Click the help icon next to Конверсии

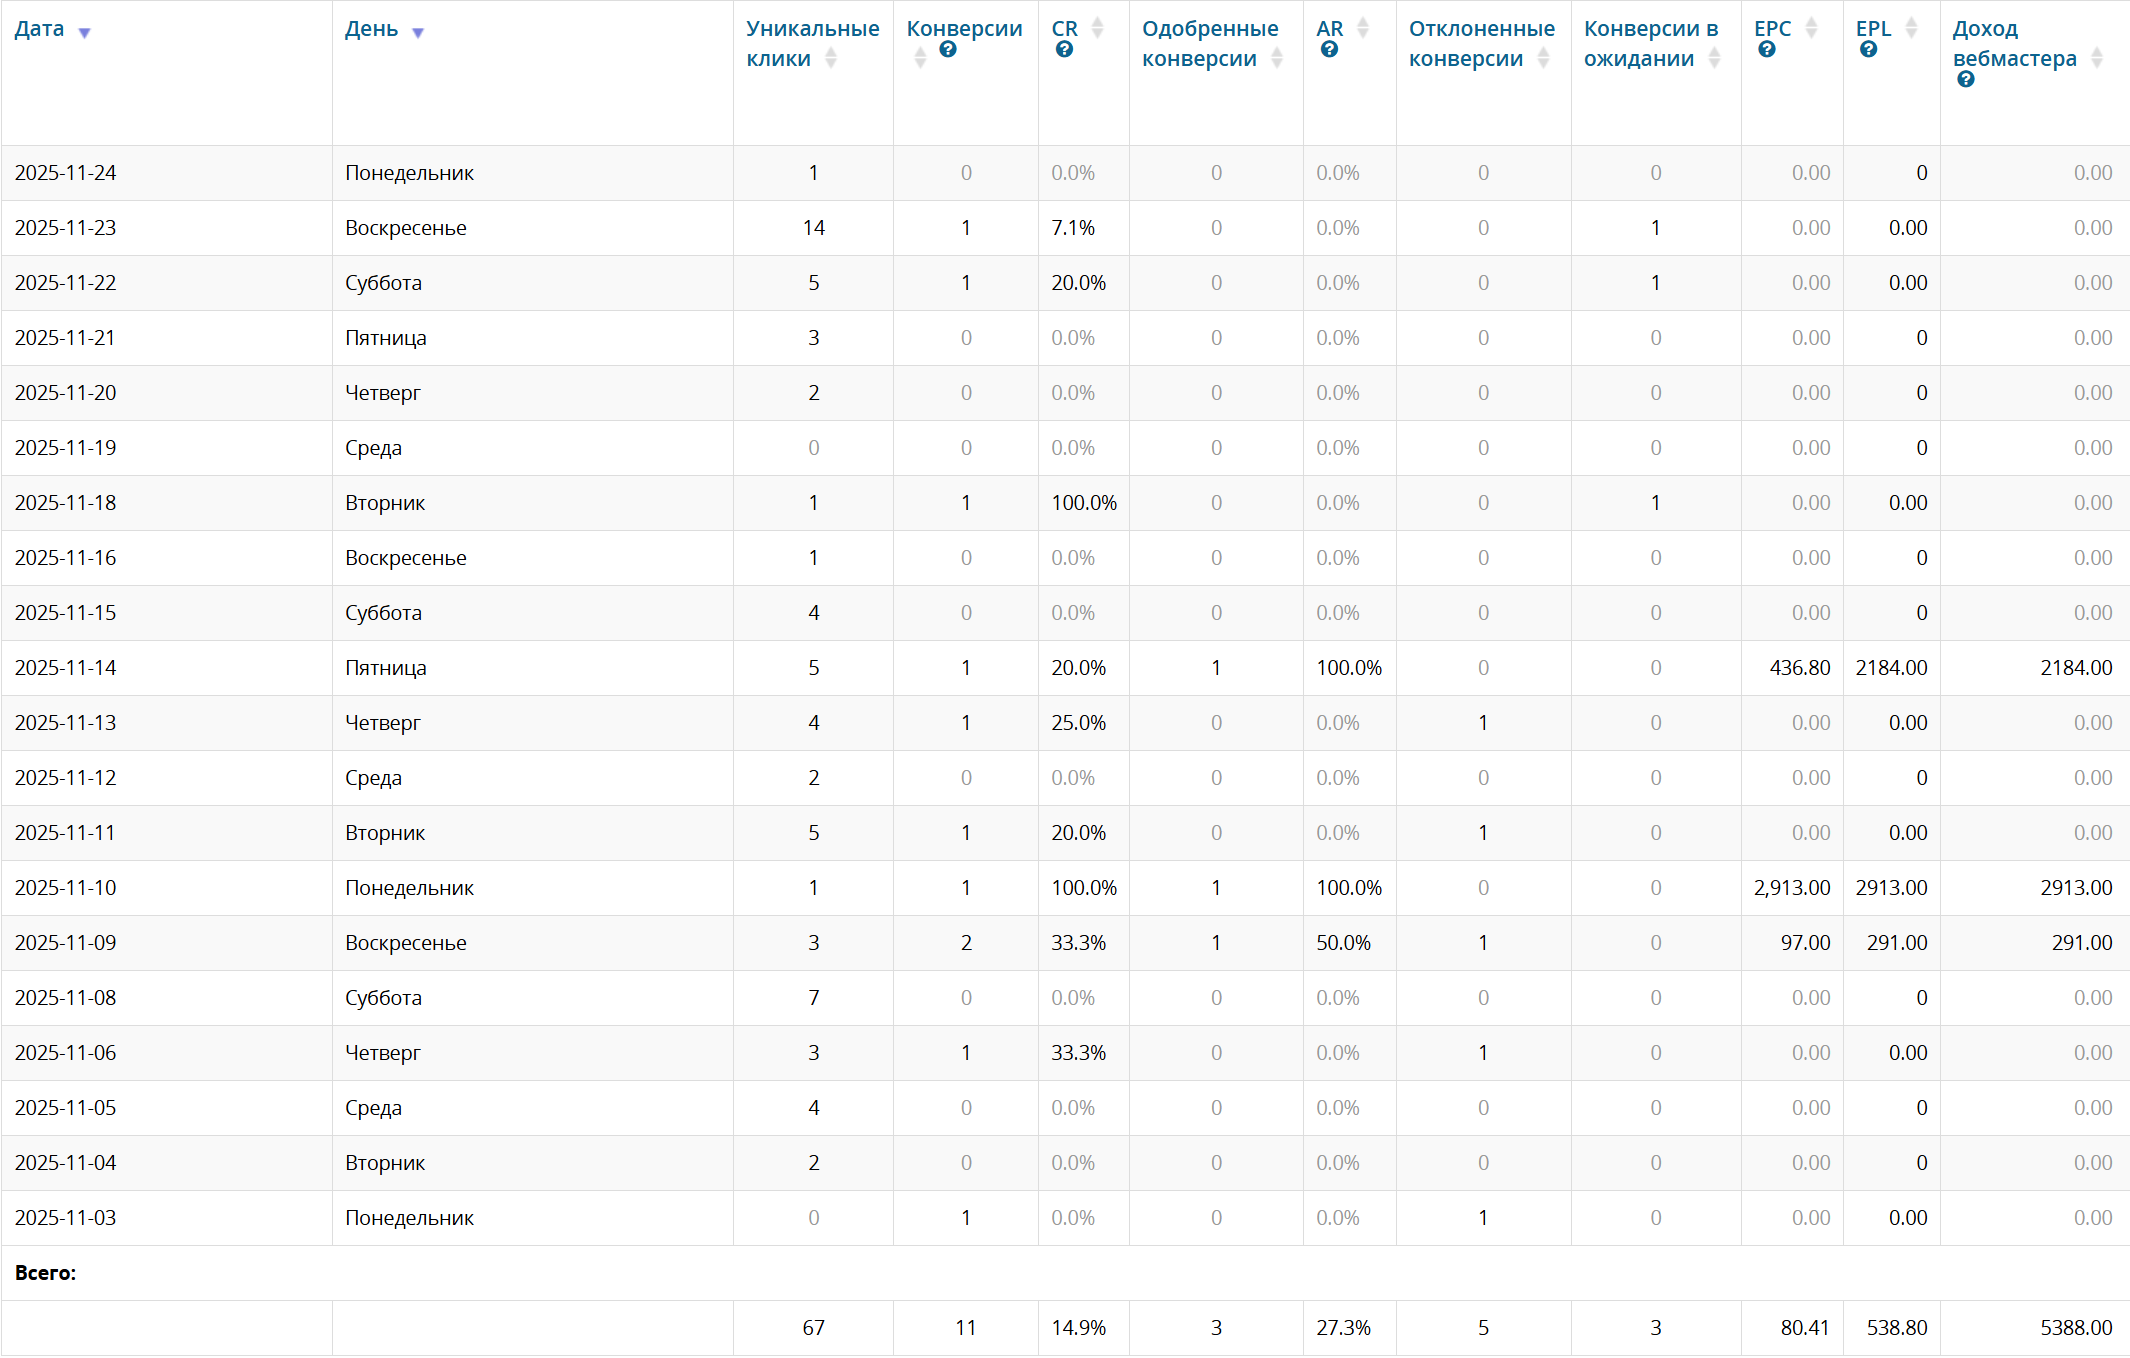(948, 50)
